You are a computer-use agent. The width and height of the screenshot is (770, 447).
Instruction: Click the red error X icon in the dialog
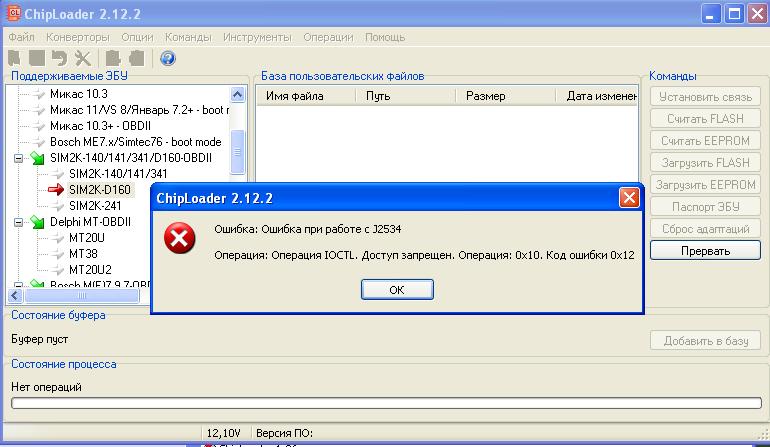point(179,238)
